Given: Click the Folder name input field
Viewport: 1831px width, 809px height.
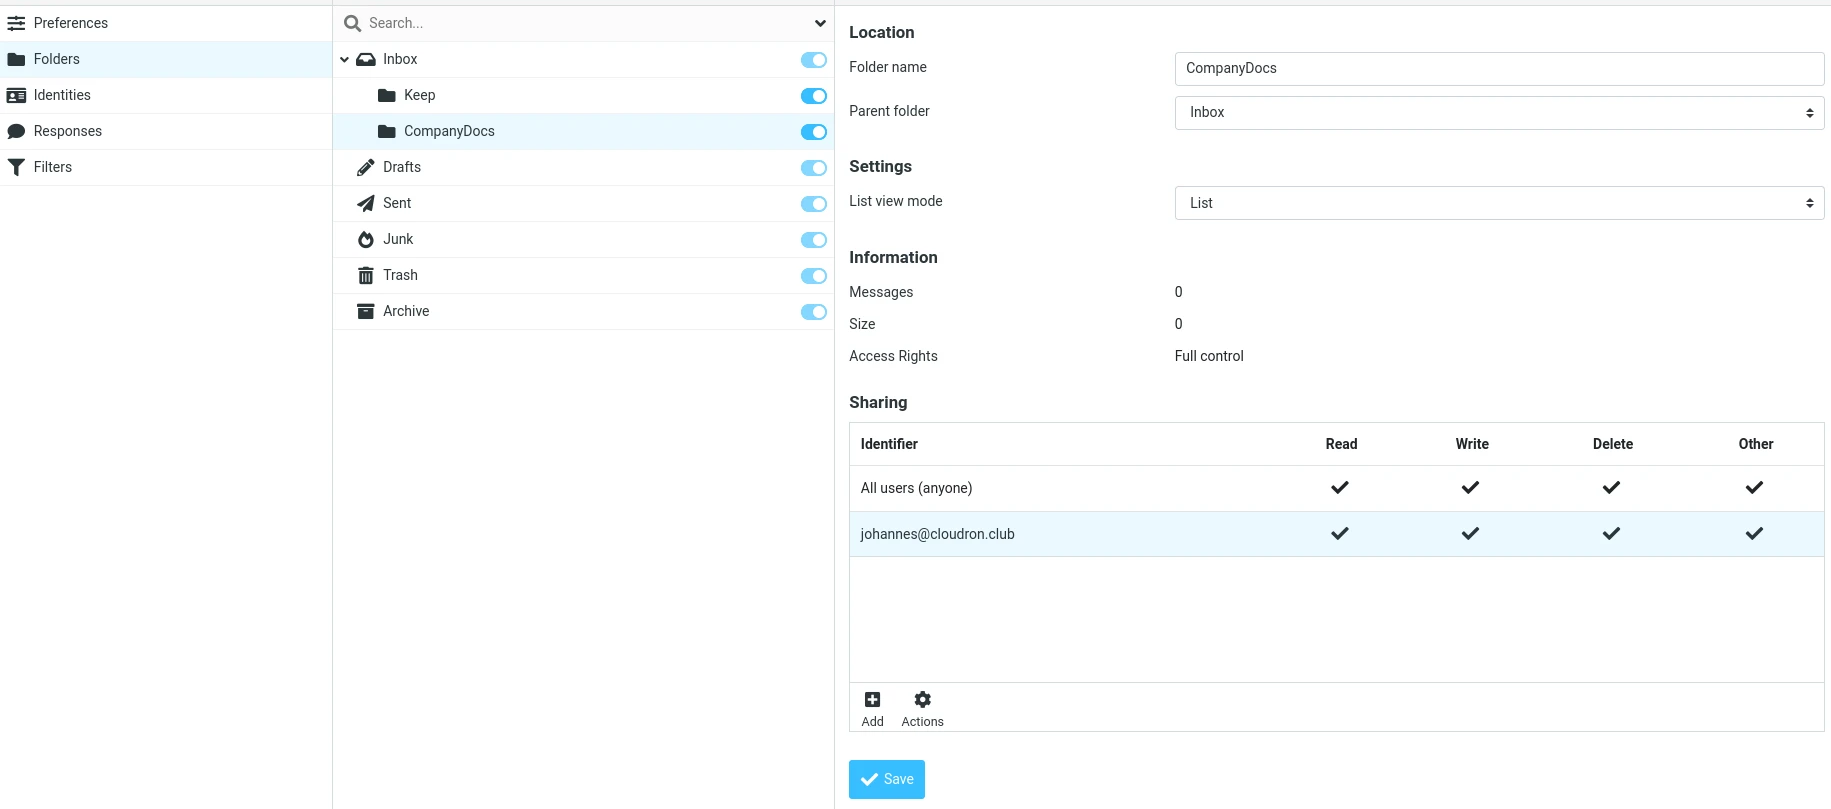Looking at the screenshot, I should pos(1498,68).
